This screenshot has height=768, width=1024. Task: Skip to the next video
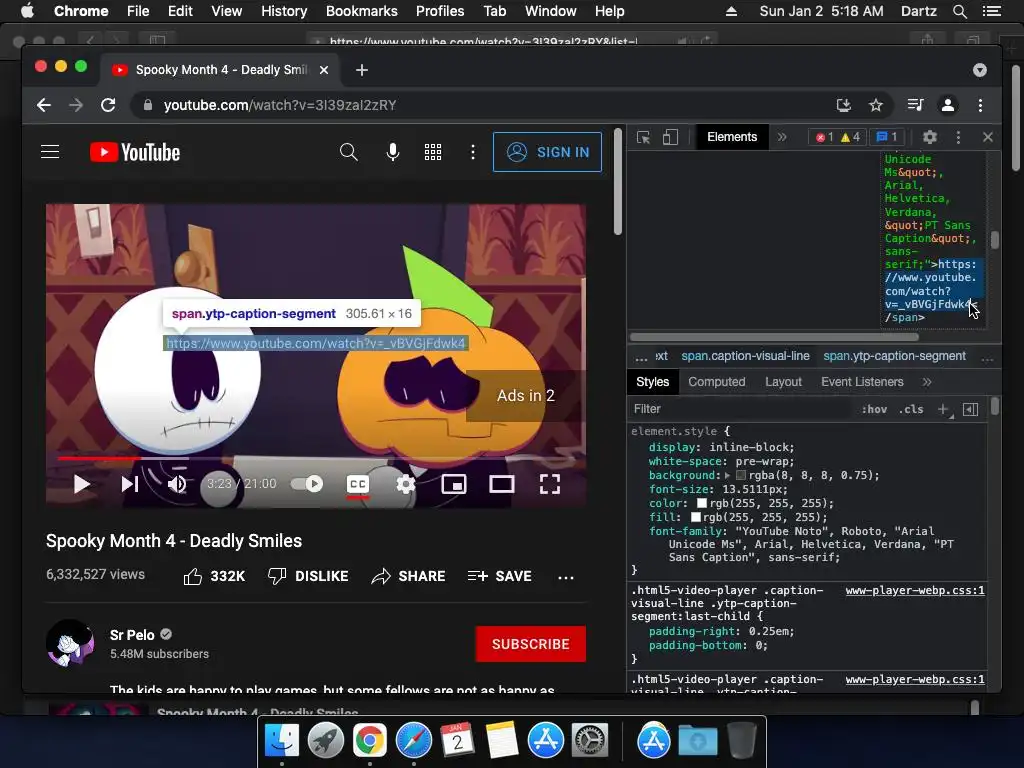click(x=130, y=484)
